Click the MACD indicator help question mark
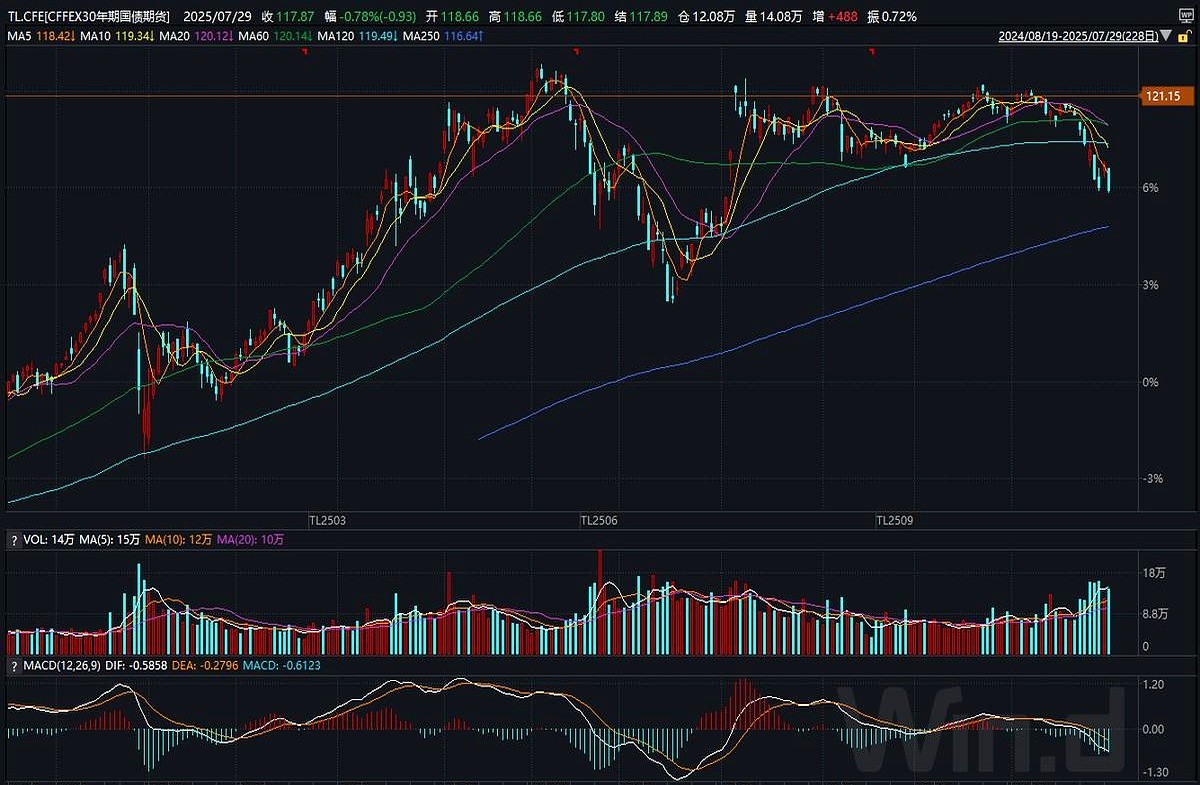Screen dimensions: 1200x785 [x=14, y=665]
